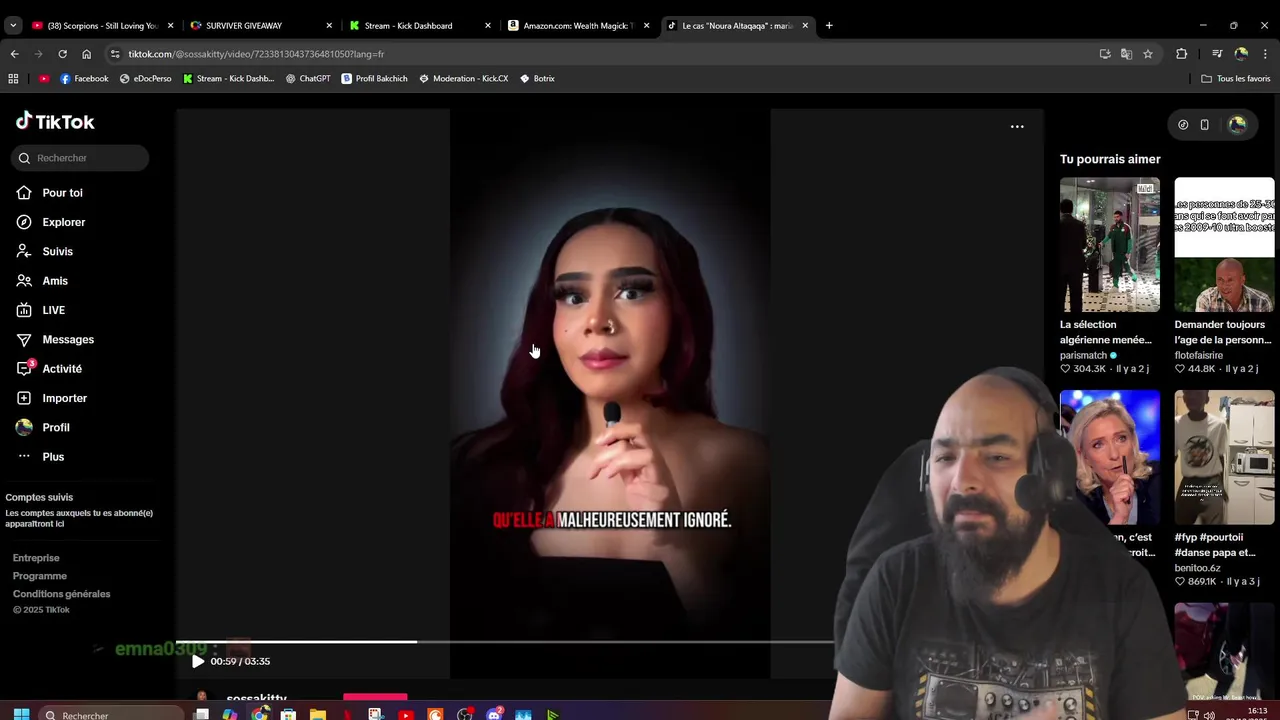Open Messages in TikTok sidebar
The height and width of the screenshot is (720, 1280).
(55, 339)
